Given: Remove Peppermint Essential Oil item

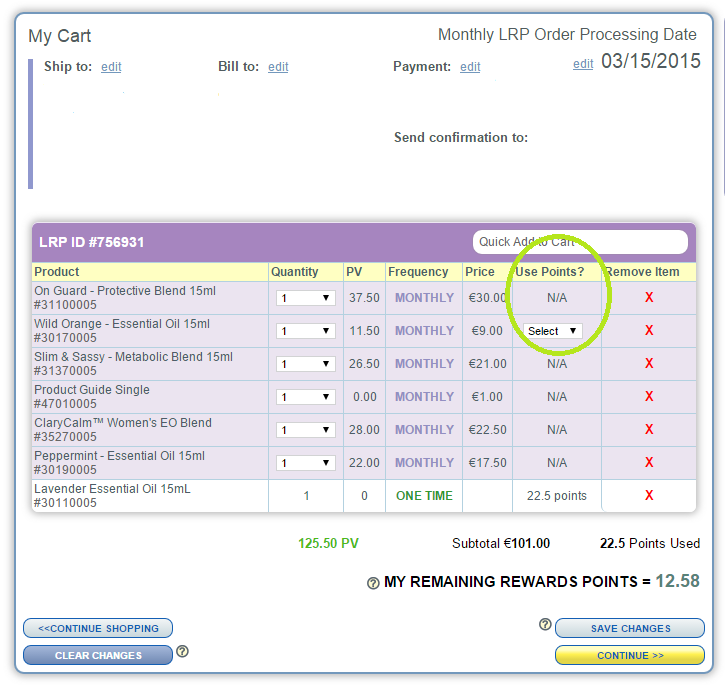Looking at the screenshot, I should click(x=649, y=462).
